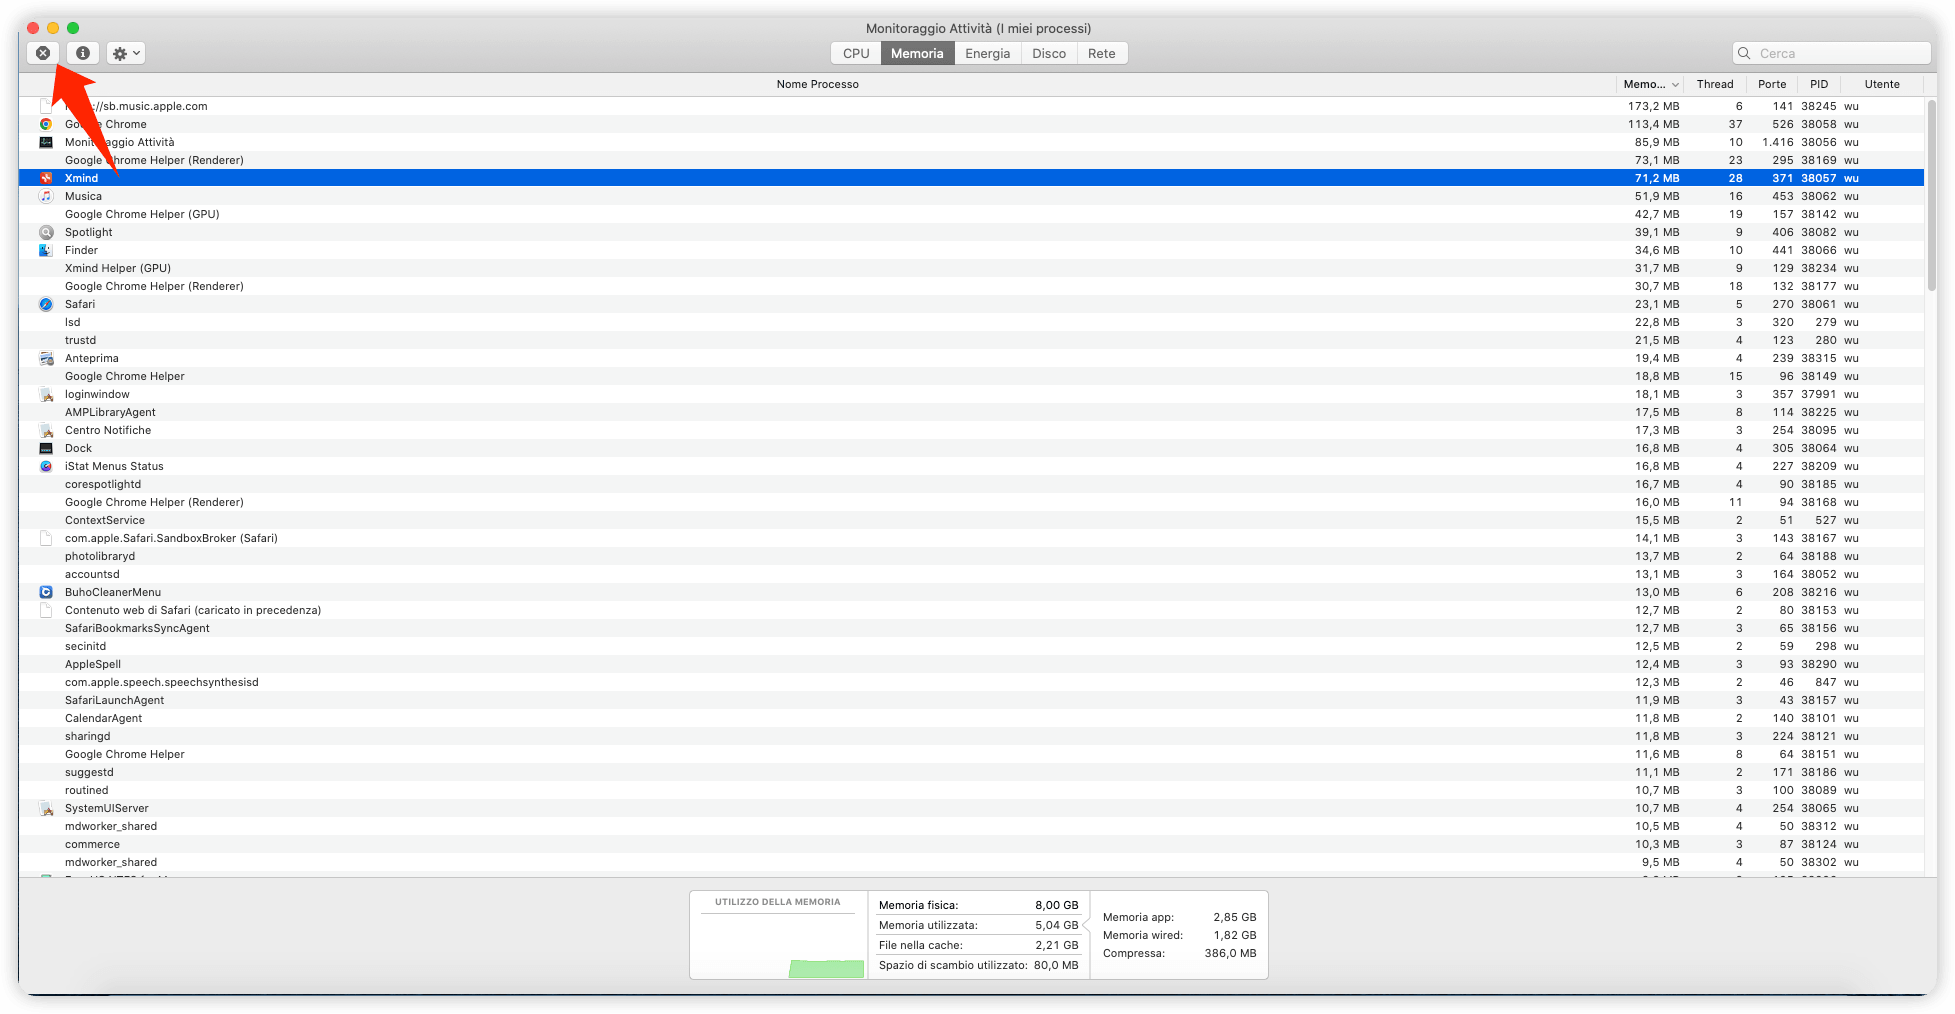Click the Cerca search field
This screenshot has height=1014, width=1955.
(x=1832, y=53)
